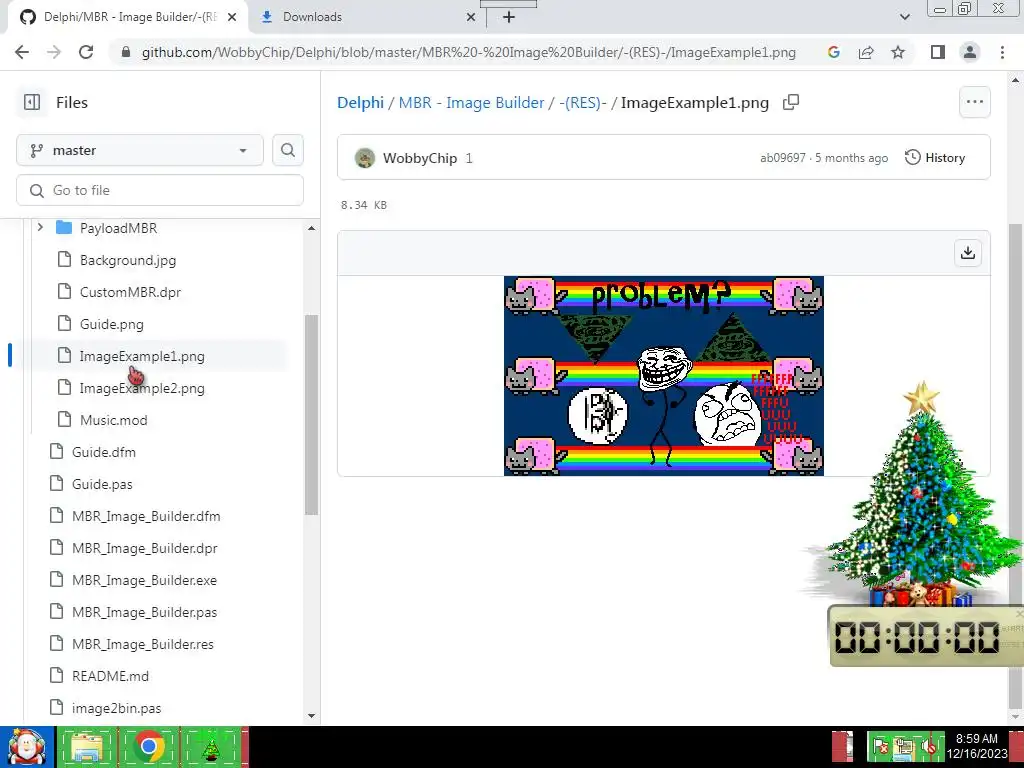Click the Go to file search field
Screen dimensions: 1024x768
160,190
